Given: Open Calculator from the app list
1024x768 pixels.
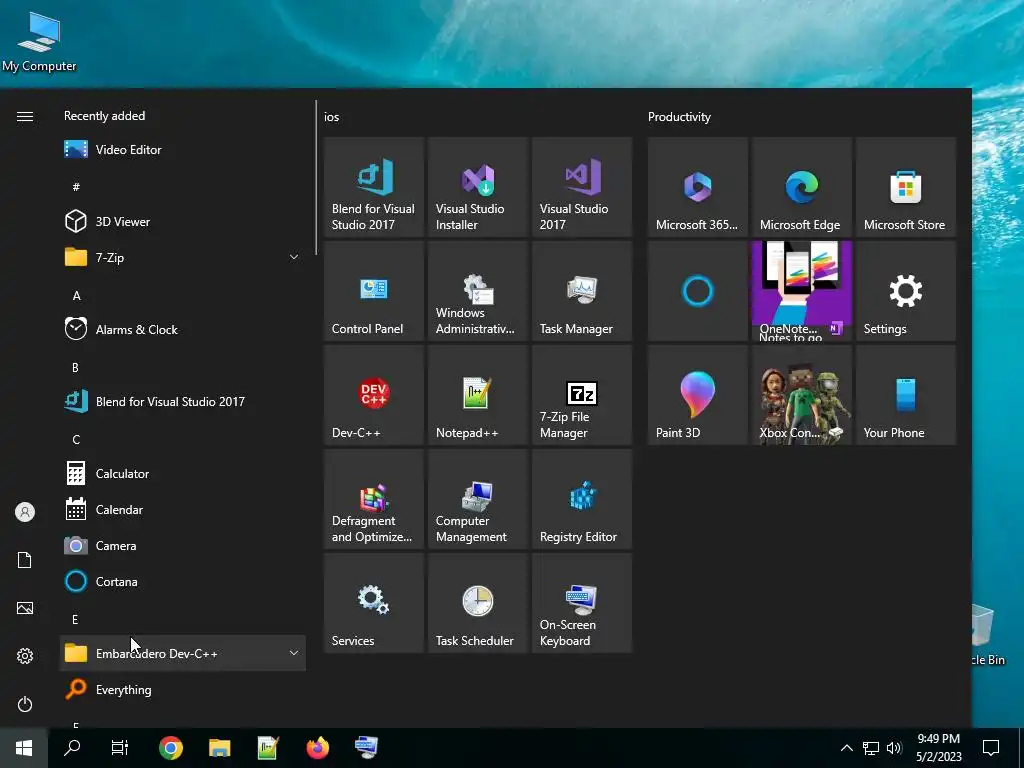Looking at the screenshot, I should point(183,473).
